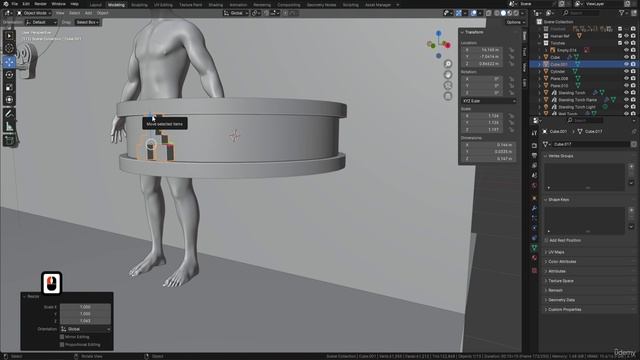Lock the X location padlock

pos(511,50)
